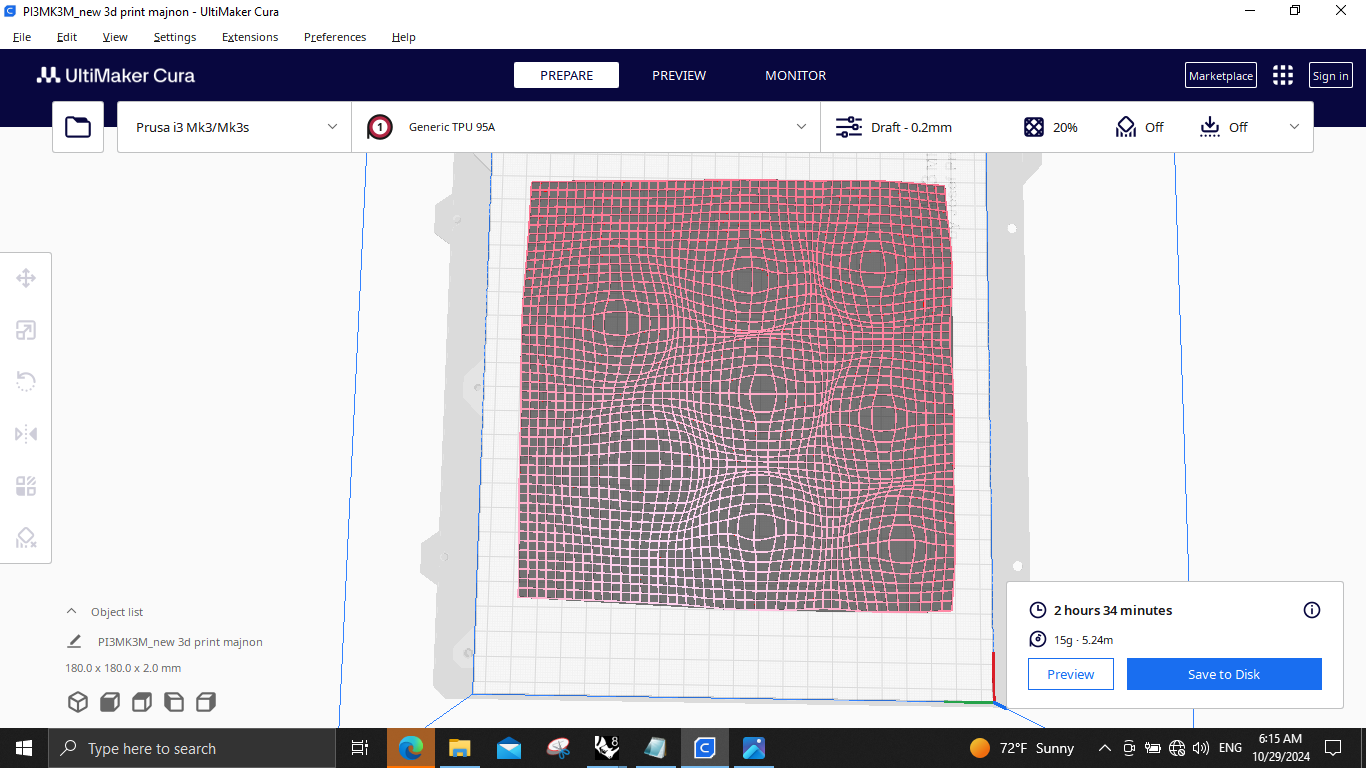Switch to top view cube
This screenshot has width=1366, height=768.
point(142,702)
